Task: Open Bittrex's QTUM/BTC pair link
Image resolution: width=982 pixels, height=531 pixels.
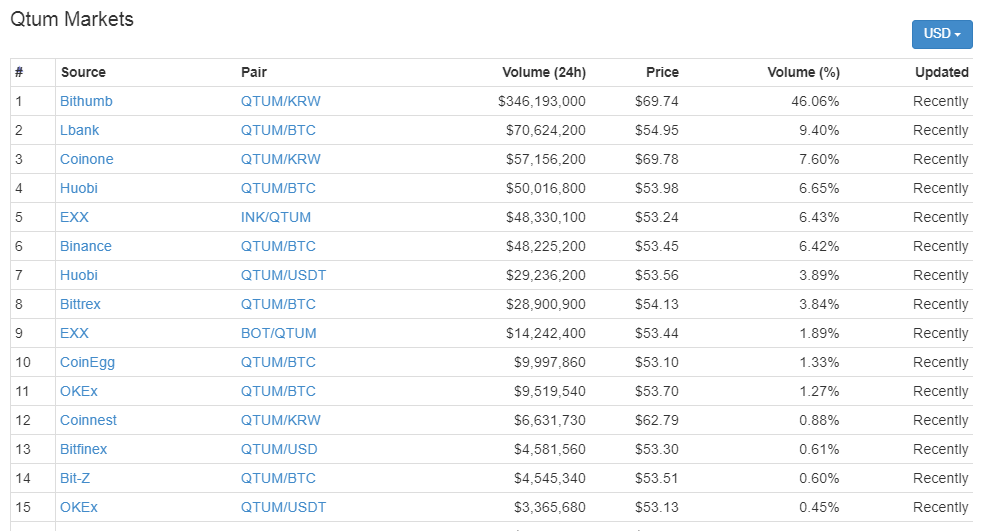Action: pos(278,304)
